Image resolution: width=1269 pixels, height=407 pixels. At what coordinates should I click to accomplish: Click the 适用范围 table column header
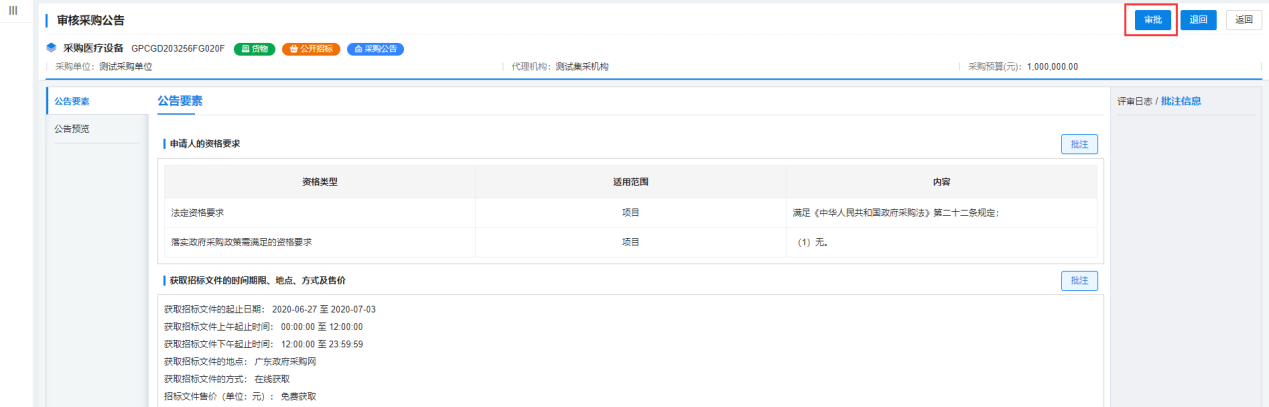pos(630,182)
